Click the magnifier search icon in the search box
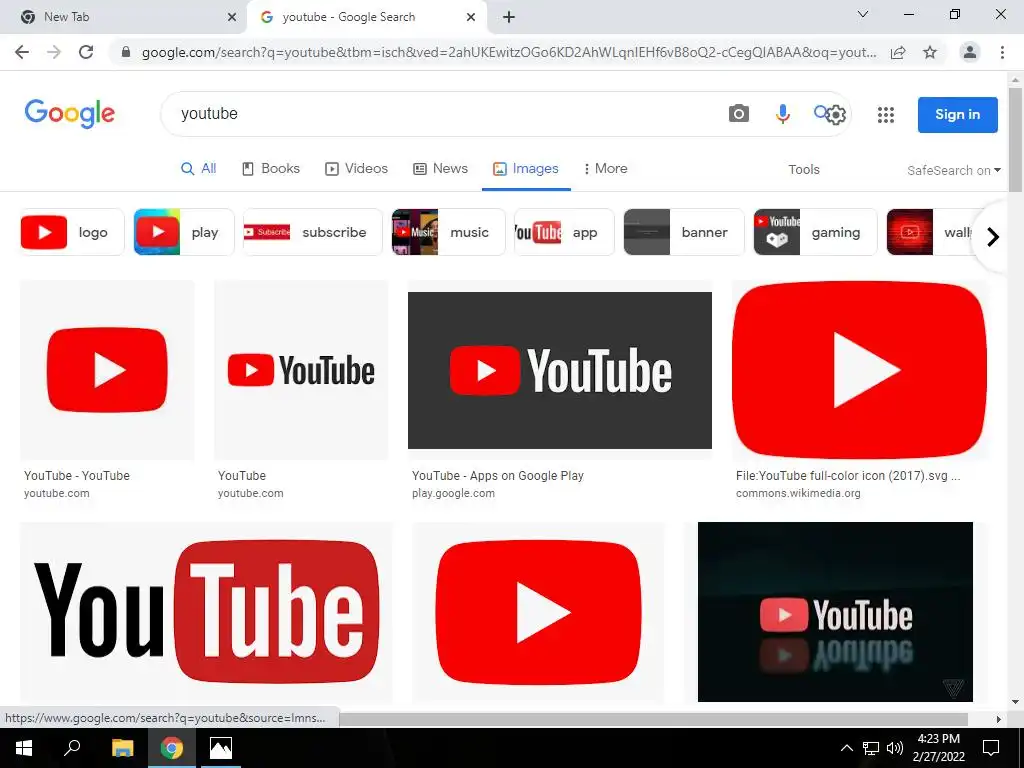 click(x=820, y=112)
